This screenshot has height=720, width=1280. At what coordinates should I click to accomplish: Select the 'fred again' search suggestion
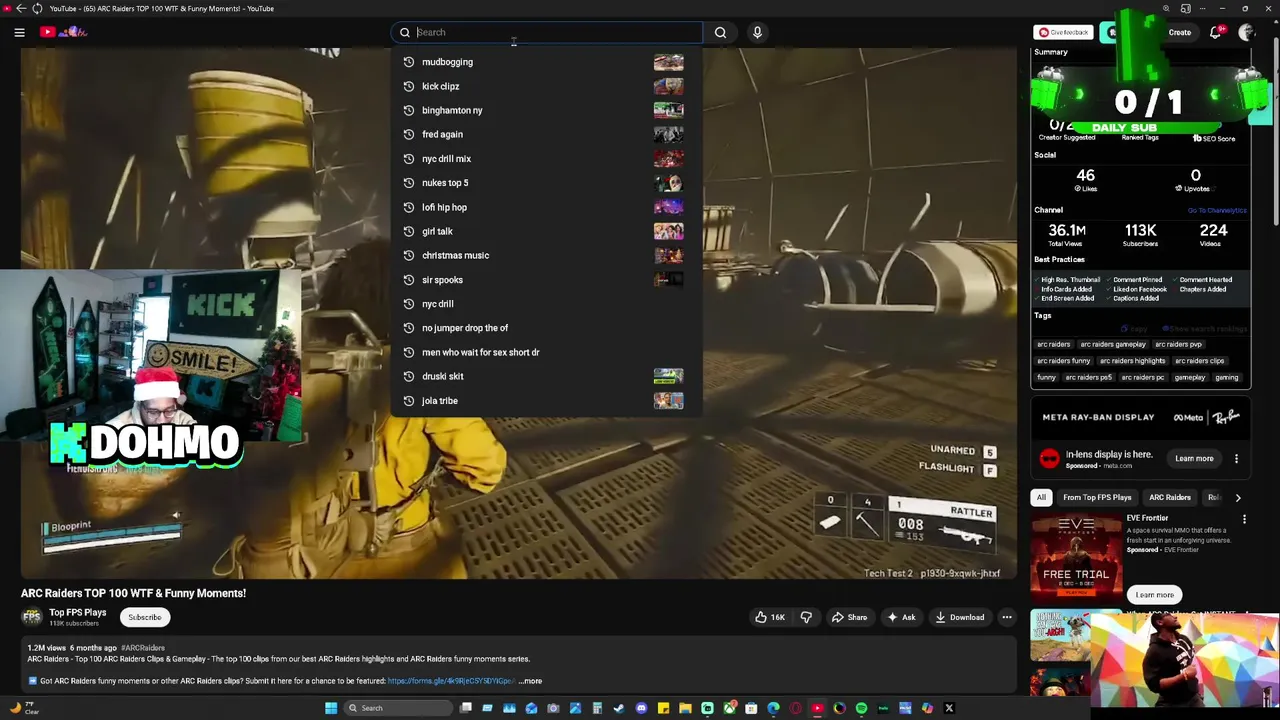click(546, 134)
